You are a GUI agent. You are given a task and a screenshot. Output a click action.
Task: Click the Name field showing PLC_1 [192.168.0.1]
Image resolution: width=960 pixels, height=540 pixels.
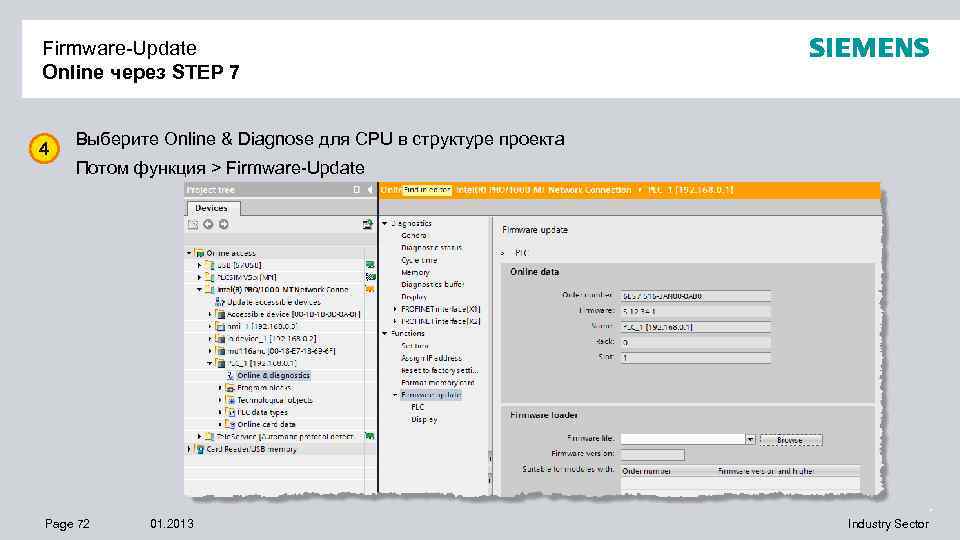pyautogui.click(x=696, y=327)
